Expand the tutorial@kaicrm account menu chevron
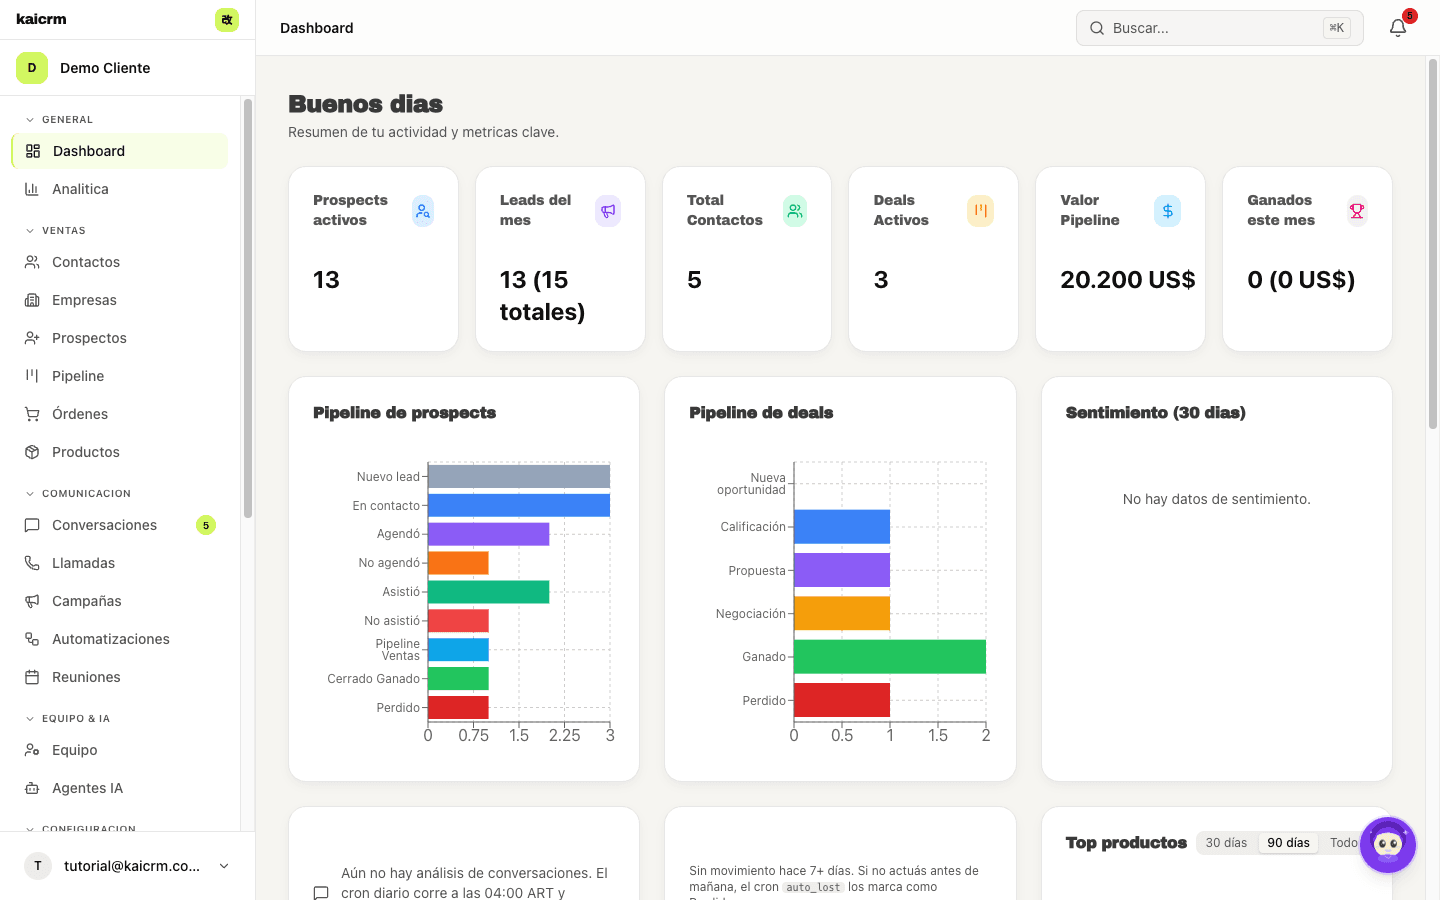 [x=224, y=866]
